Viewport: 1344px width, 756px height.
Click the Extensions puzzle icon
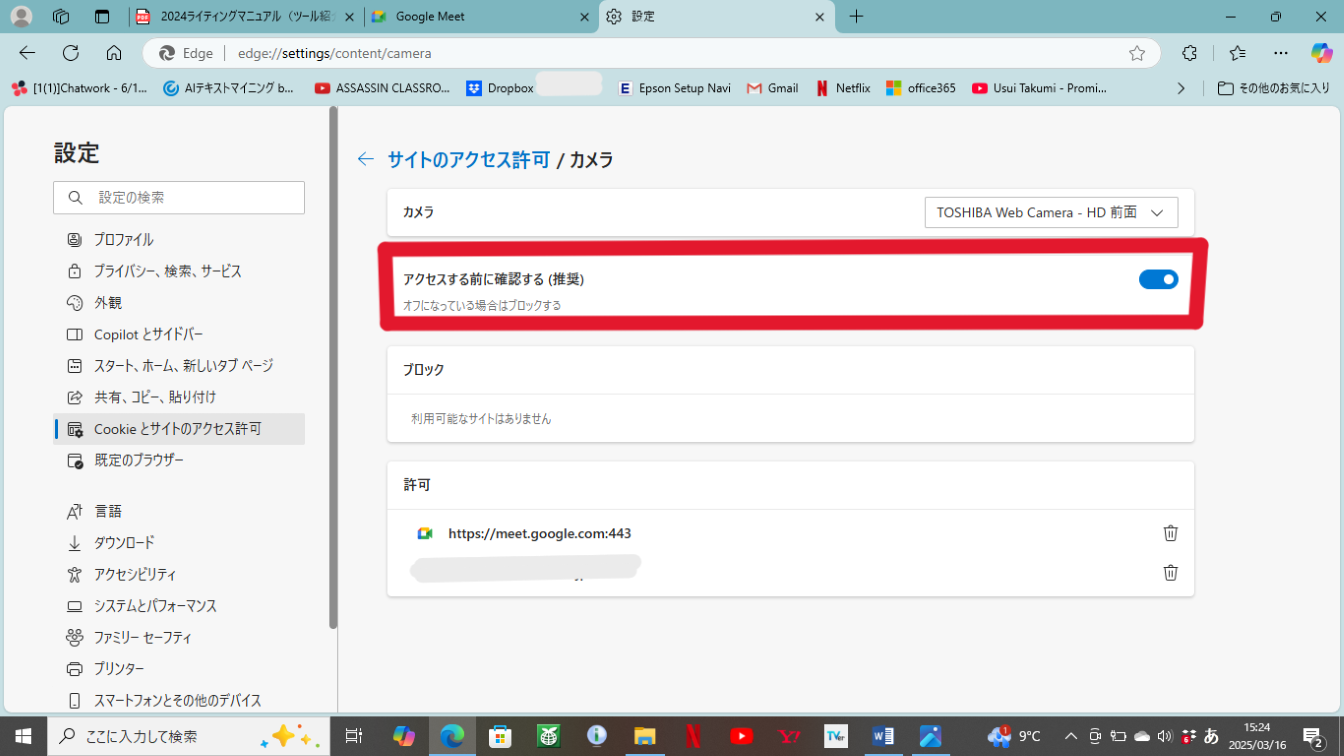click(1189, 53)
